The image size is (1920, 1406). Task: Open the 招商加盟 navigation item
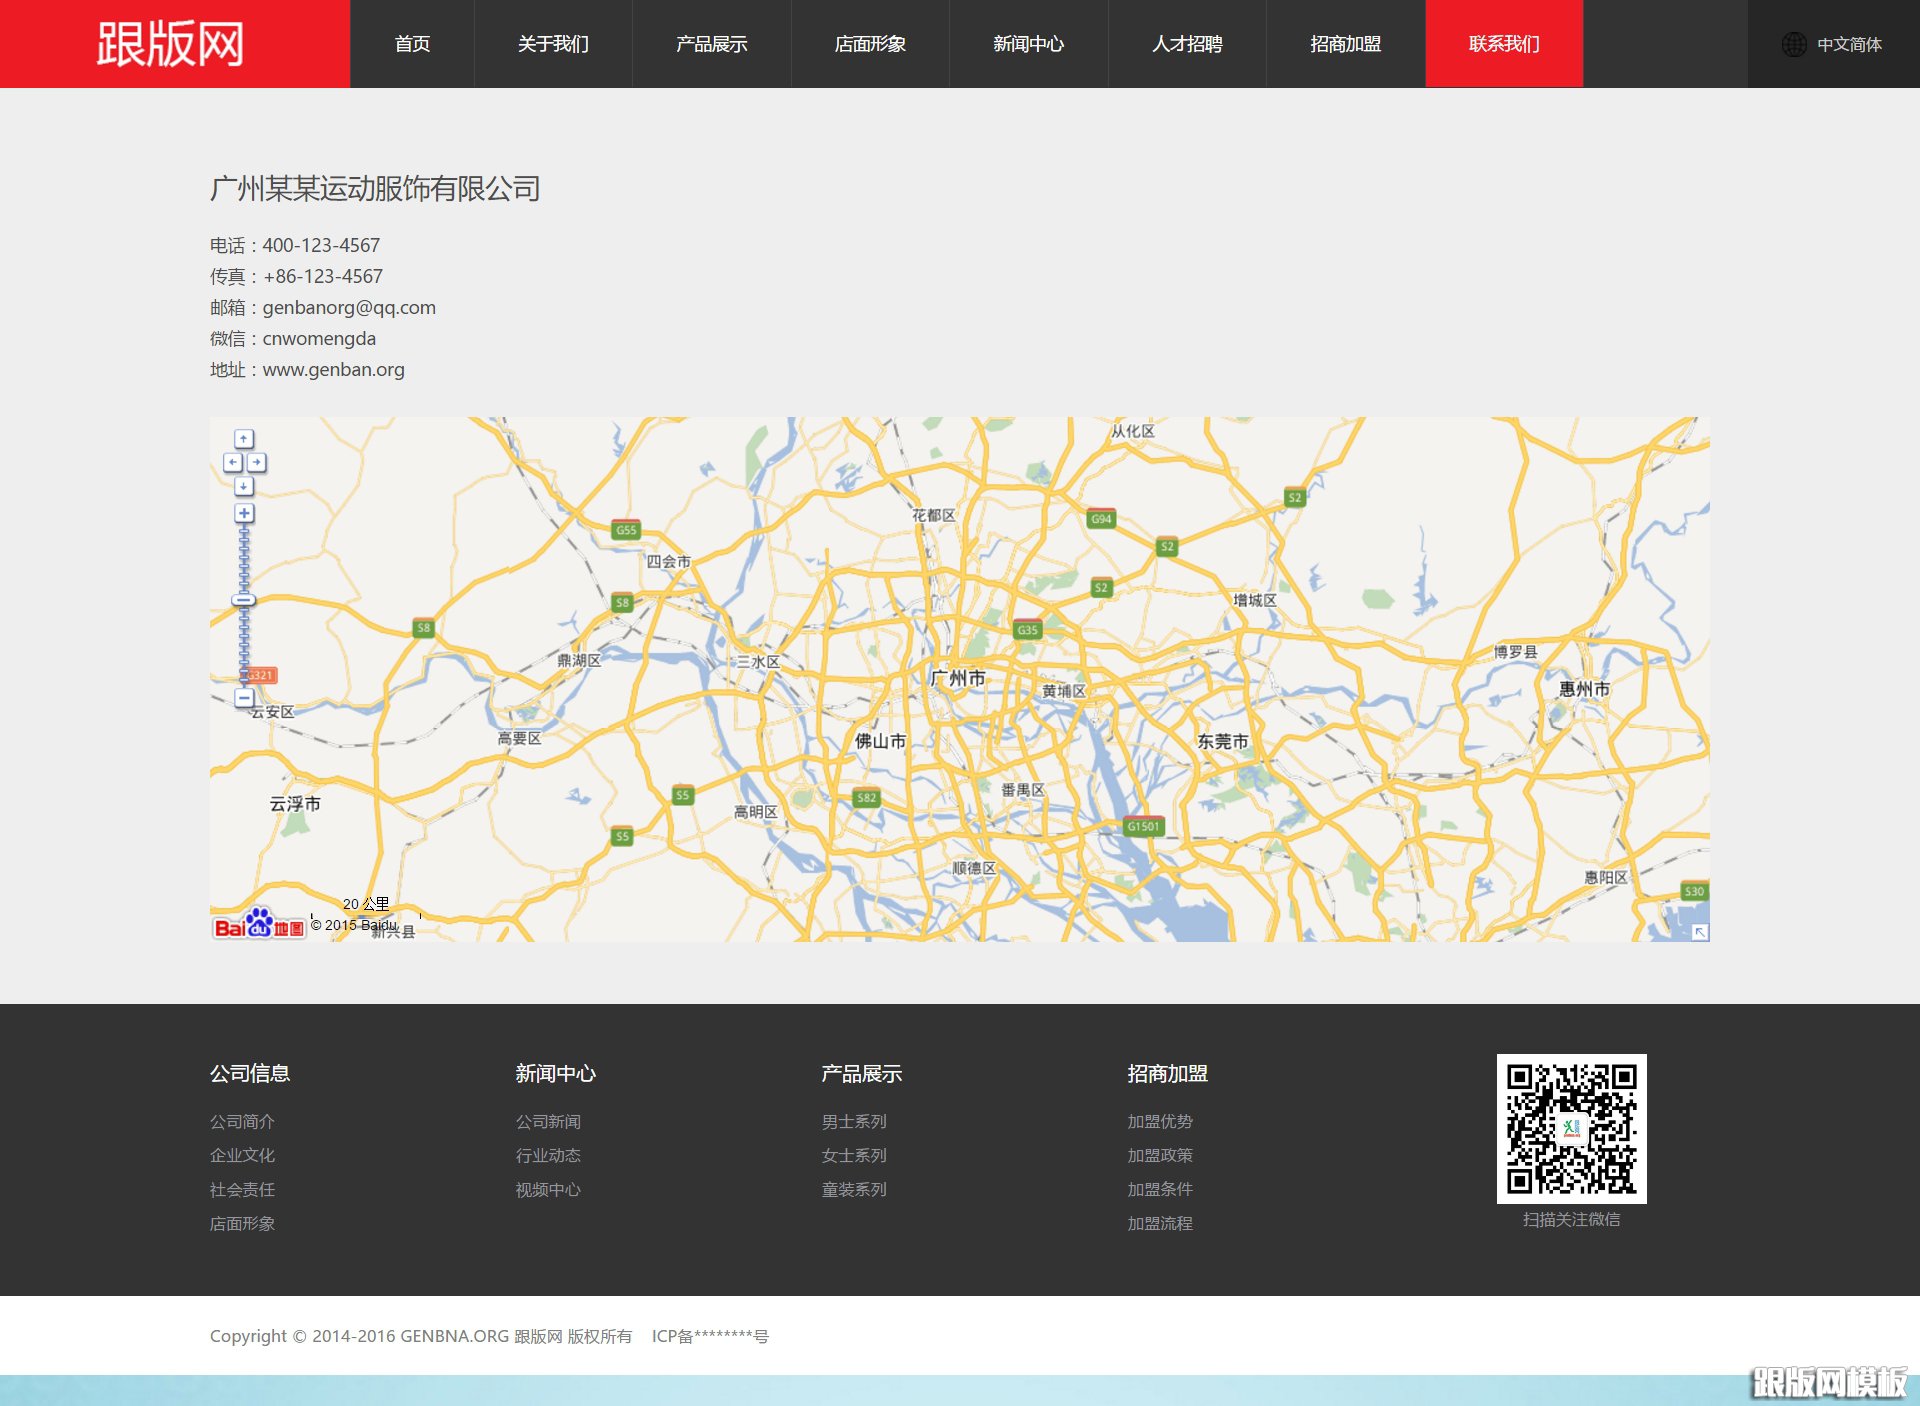point(1345,44)
